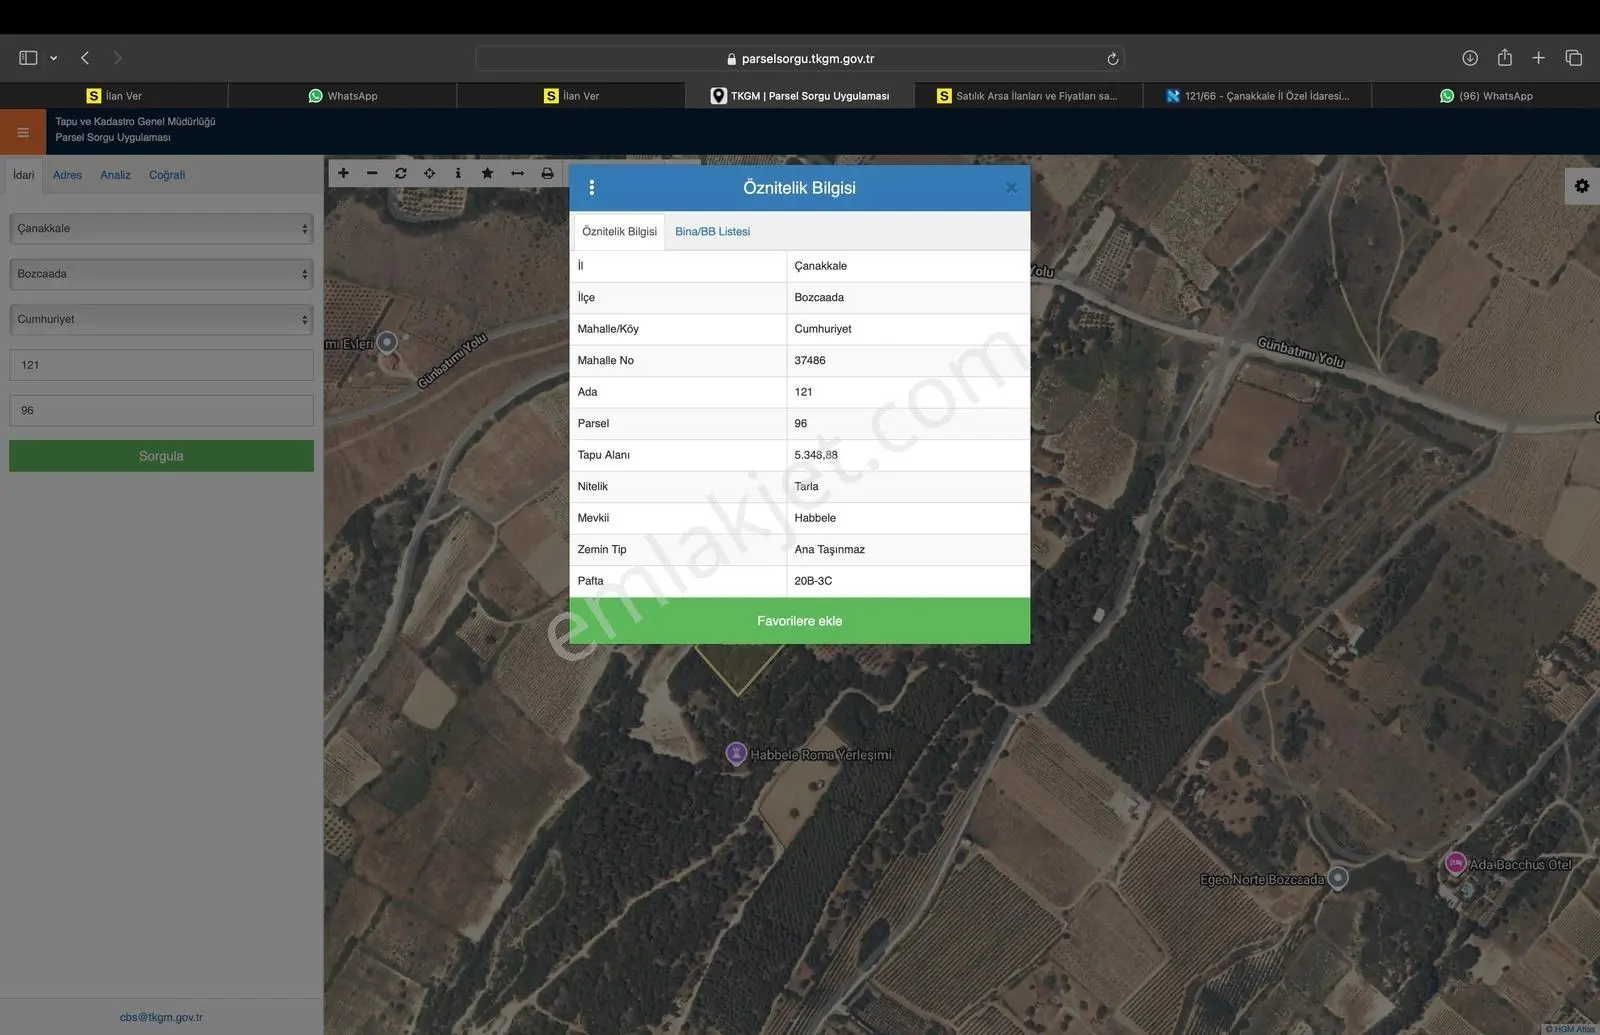
Task: Switch to the Satılık Arsa İlanları browser tab
Action: (x=1028, y=96)
